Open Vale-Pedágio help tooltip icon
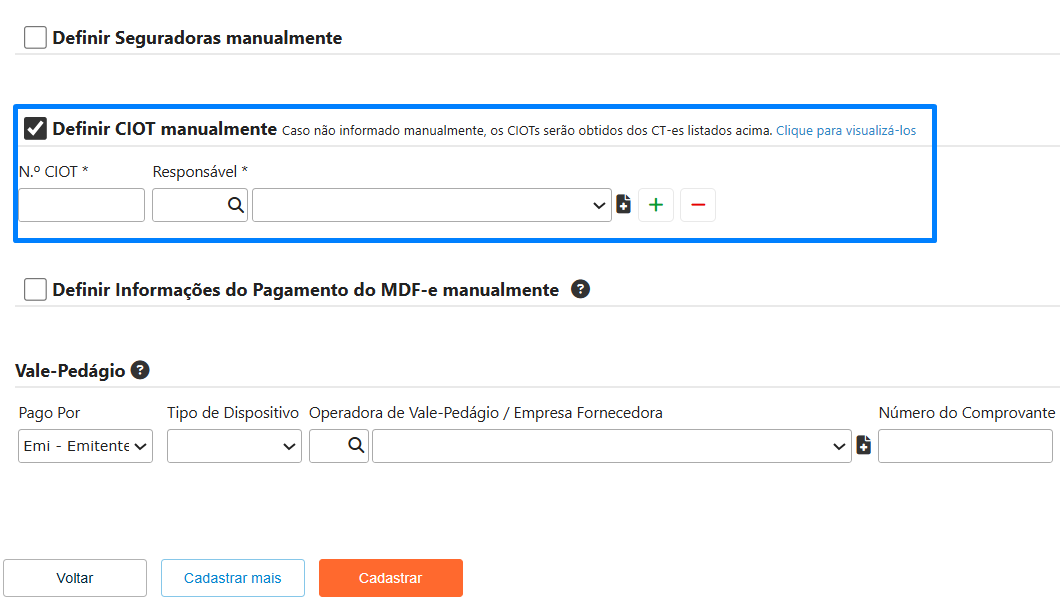The image size is (1060, 612). pyautogui.click(x=140, y=370)
